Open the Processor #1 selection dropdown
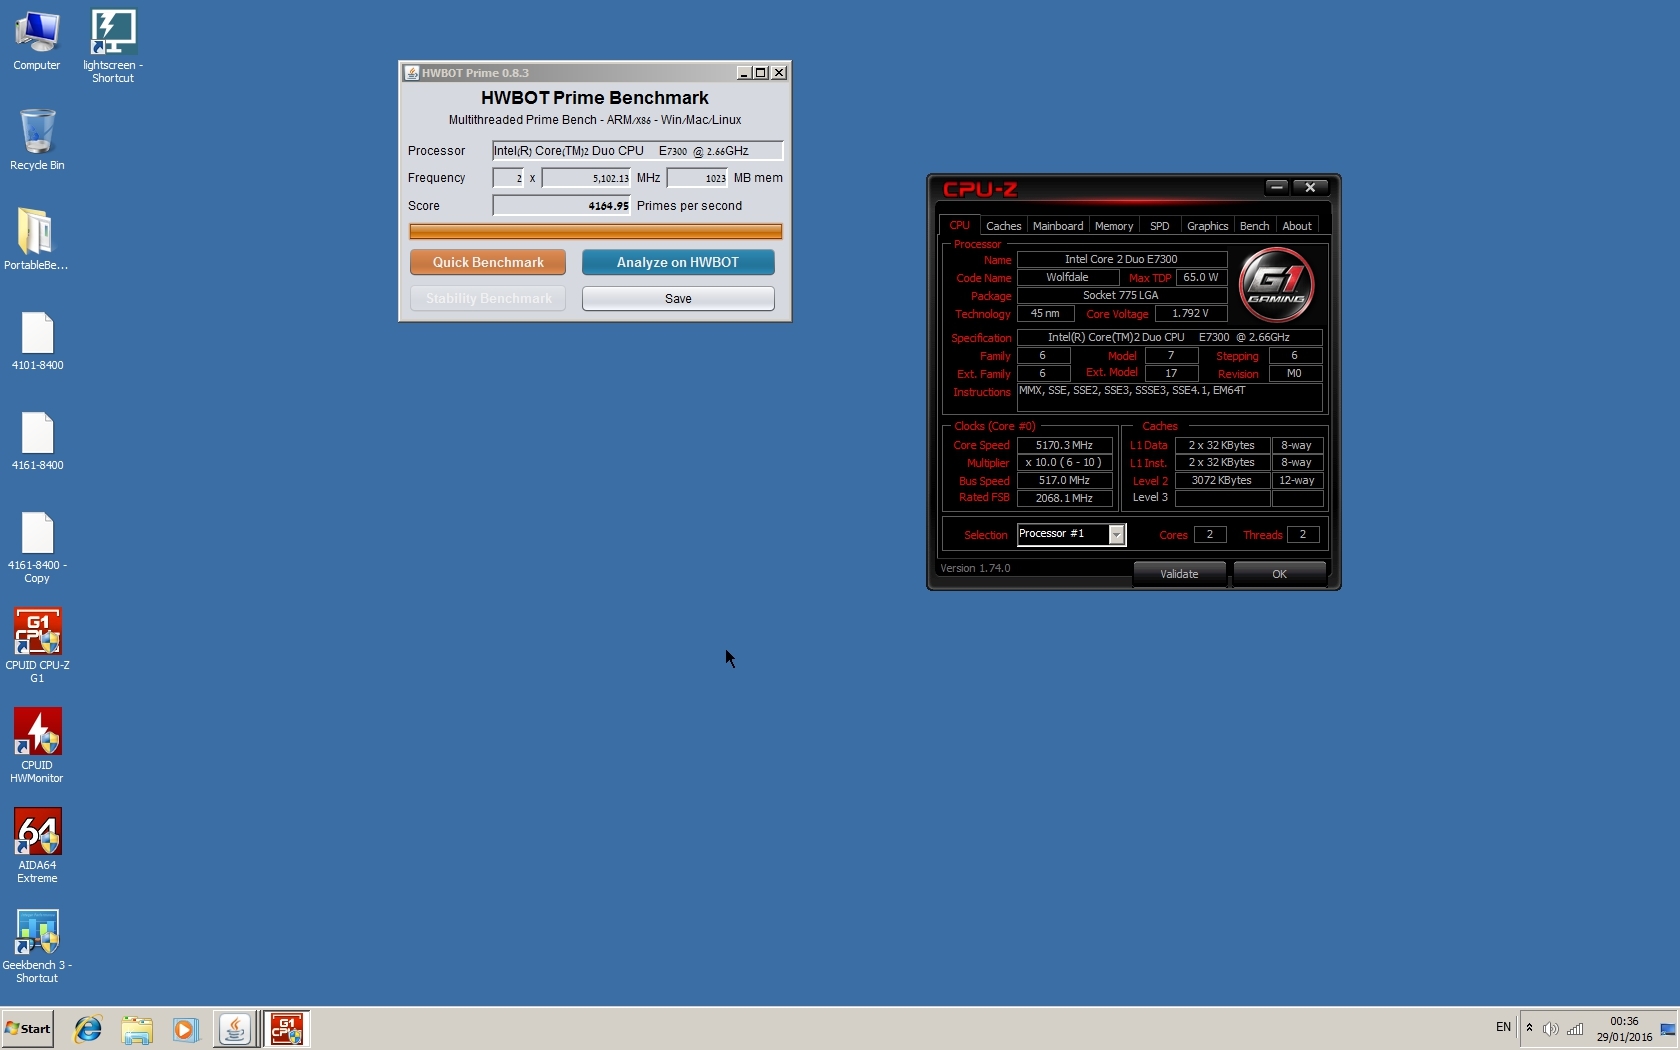 (x=1072, y=534)
